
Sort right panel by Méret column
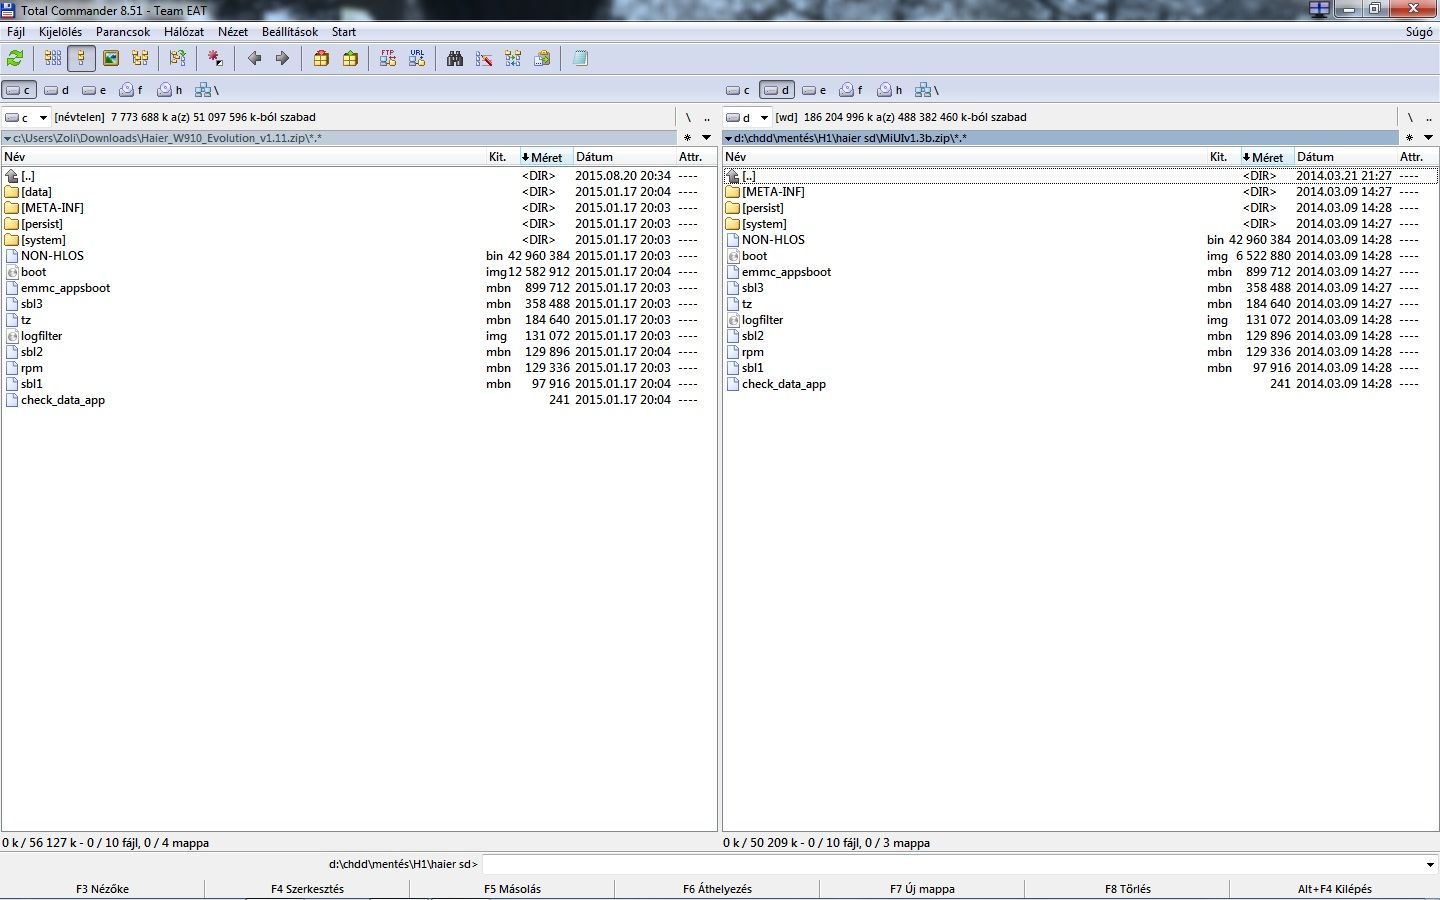click(1266, 157)
